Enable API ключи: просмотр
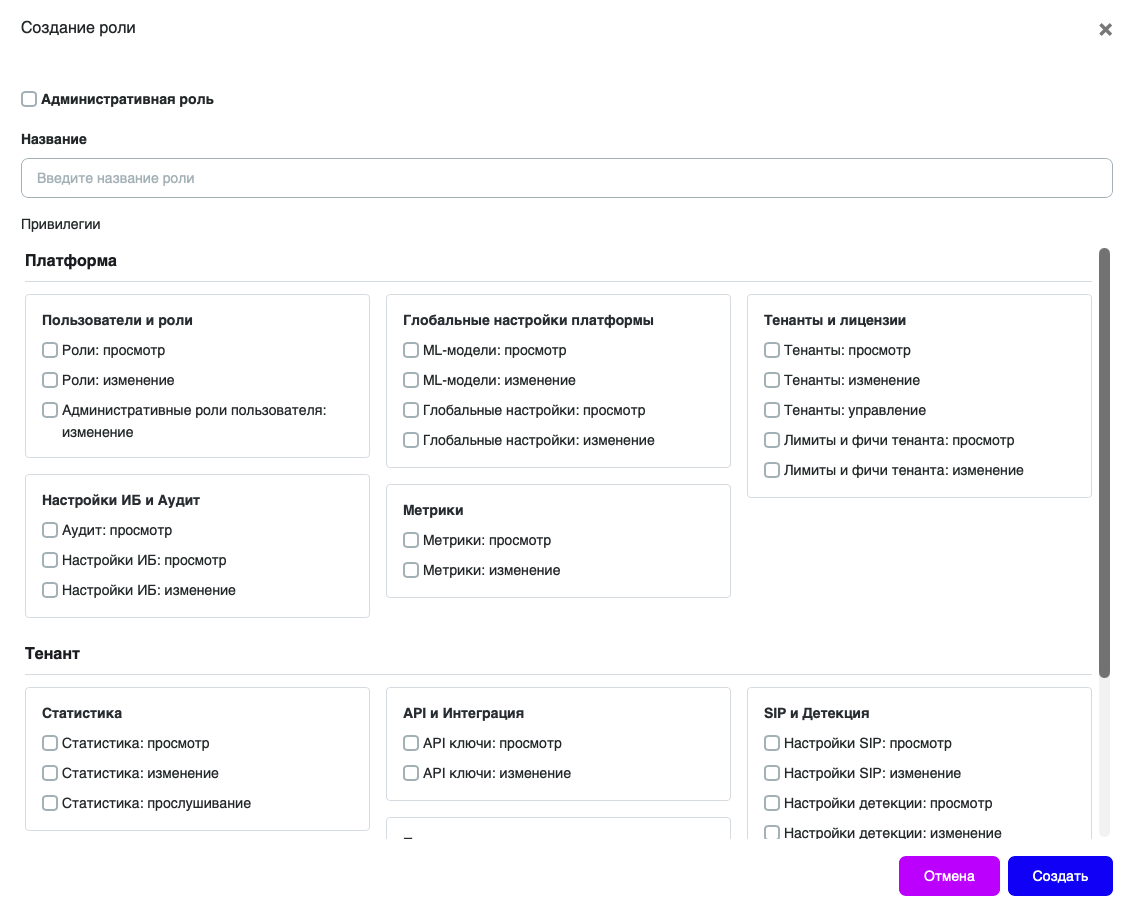 (411, 743)
